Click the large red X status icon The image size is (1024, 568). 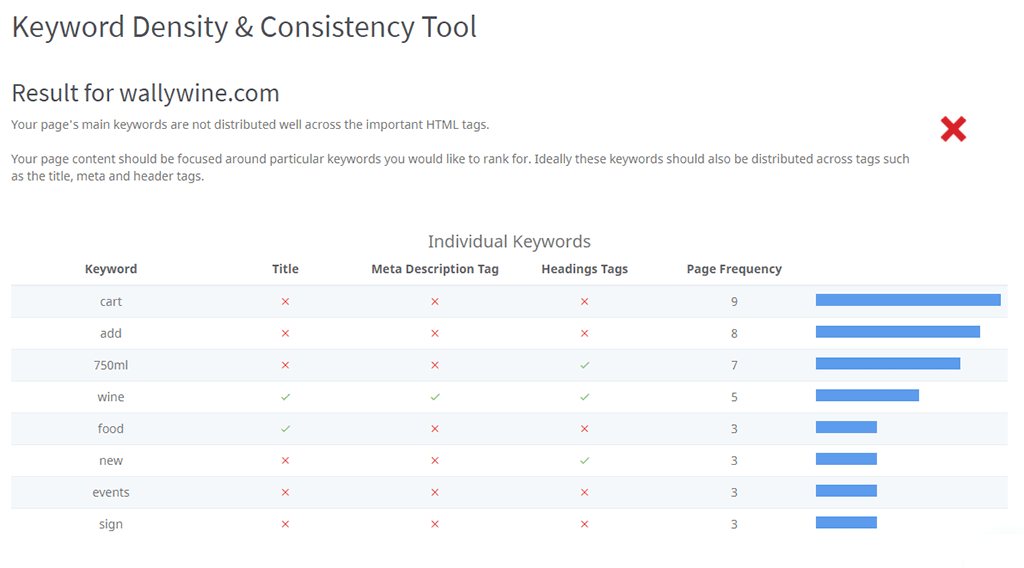pos(953,129)
